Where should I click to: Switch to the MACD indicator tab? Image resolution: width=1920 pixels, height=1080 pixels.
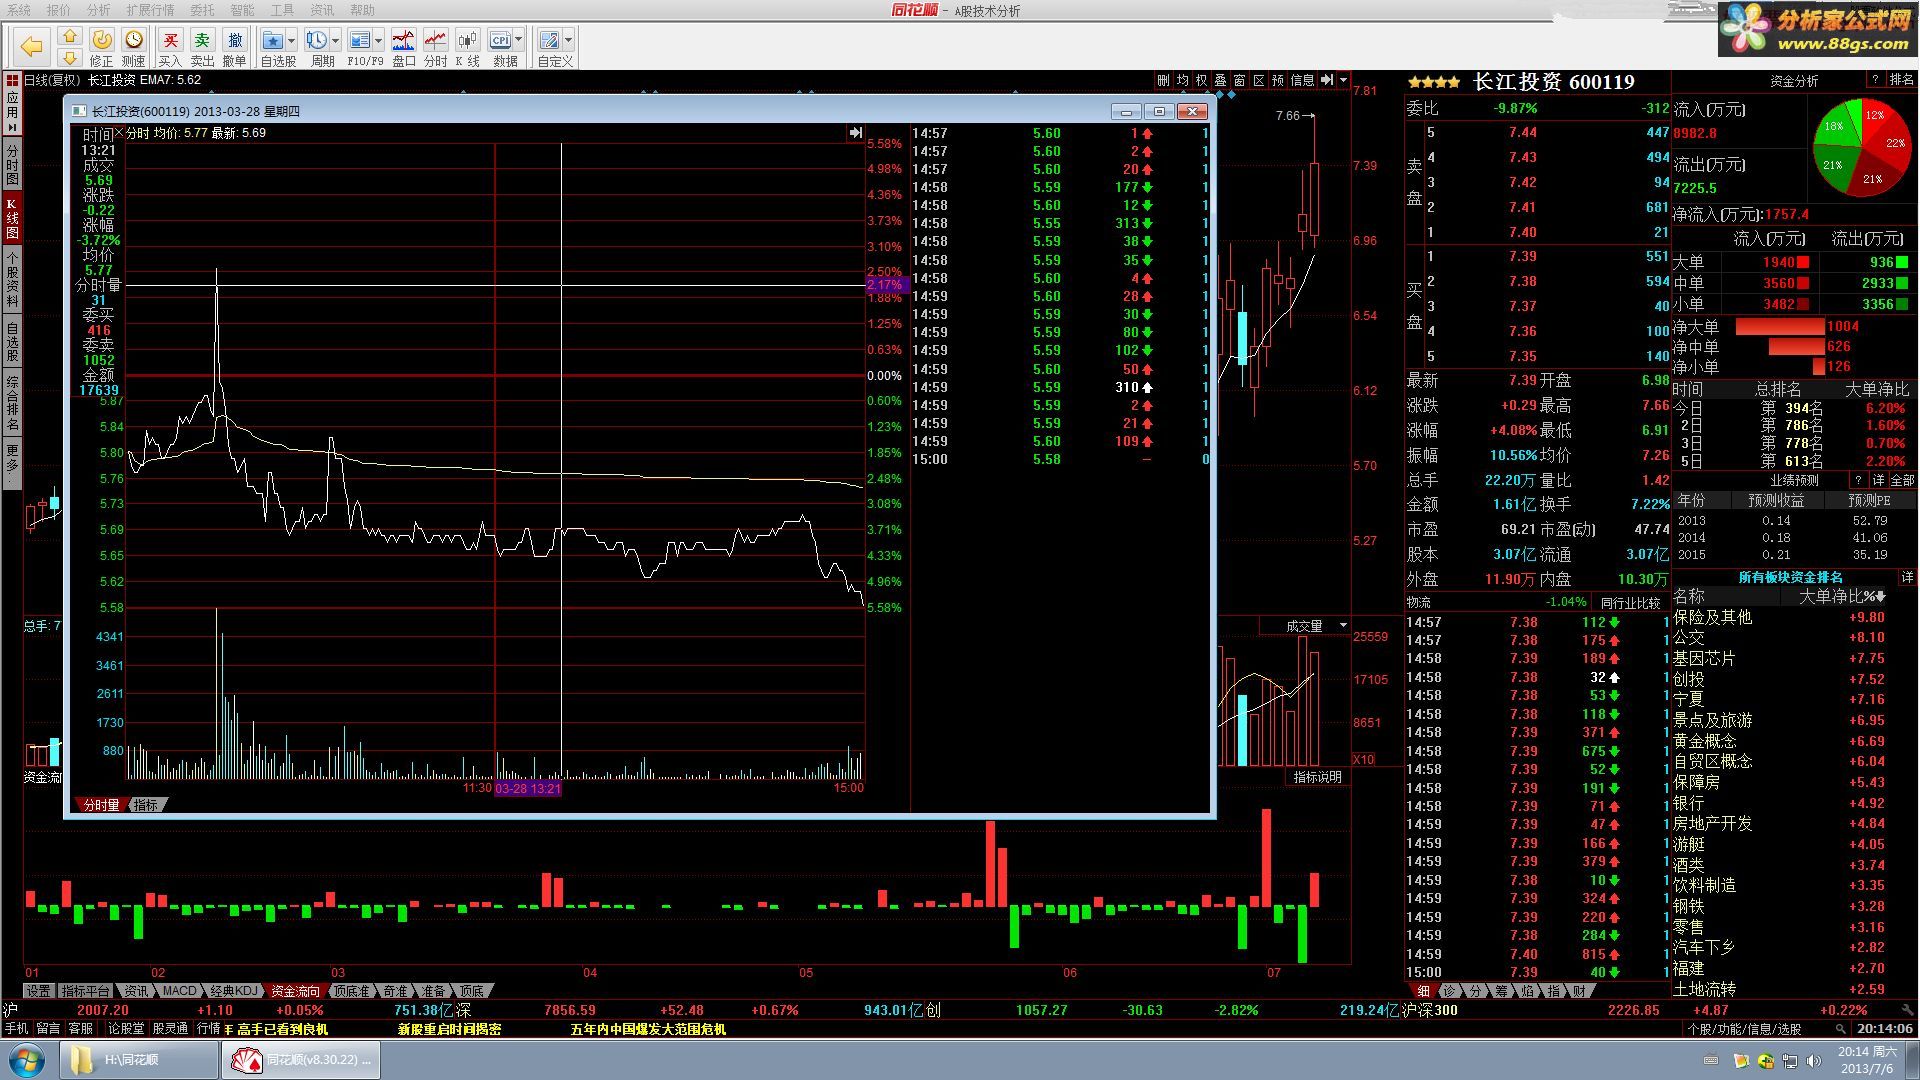tap(180, 991)
